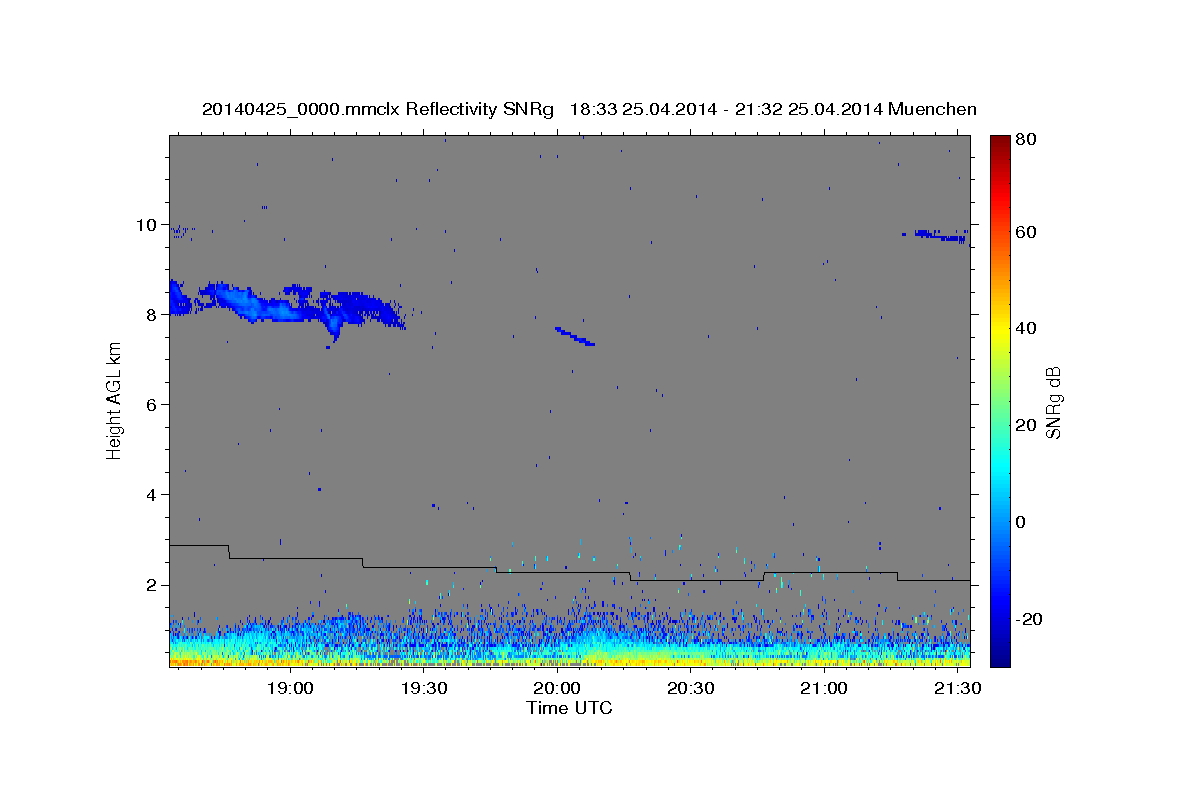The height and width of the screenshot is (800, 1200).
Task: Click the small blue streak near 20:00 at 7.5 km
Action: point(575,336)
